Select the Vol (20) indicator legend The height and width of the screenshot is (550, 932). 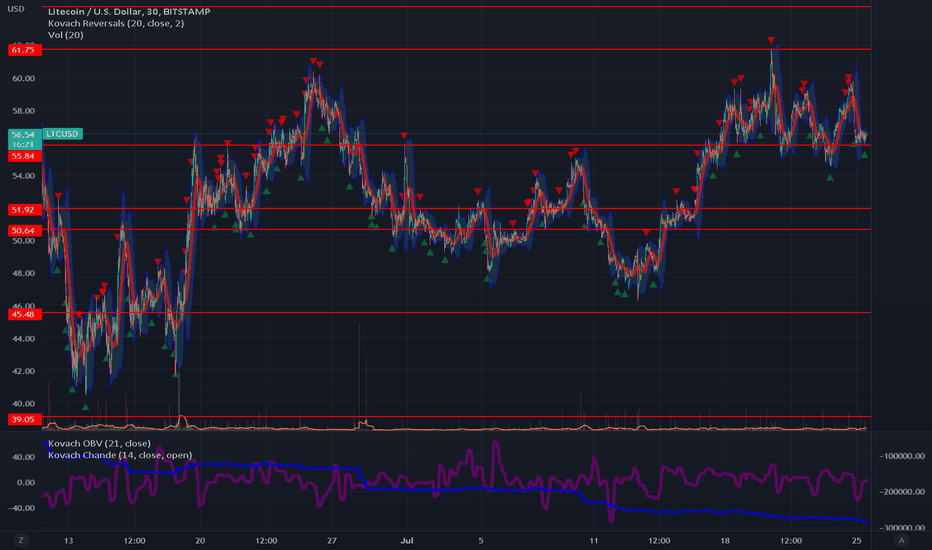(66, 35)
